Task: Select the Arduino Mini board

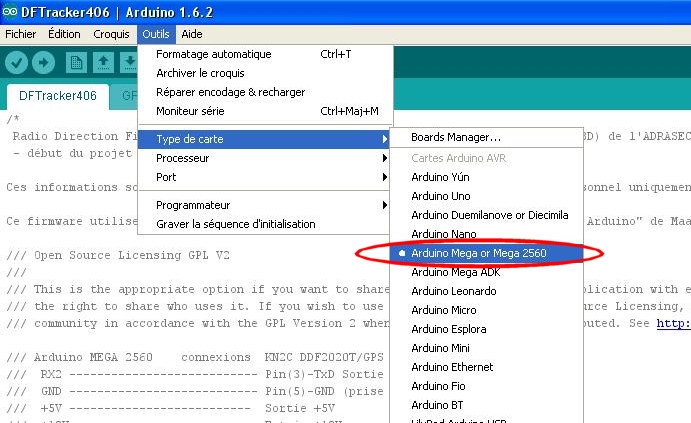Action: pos(487,348)
